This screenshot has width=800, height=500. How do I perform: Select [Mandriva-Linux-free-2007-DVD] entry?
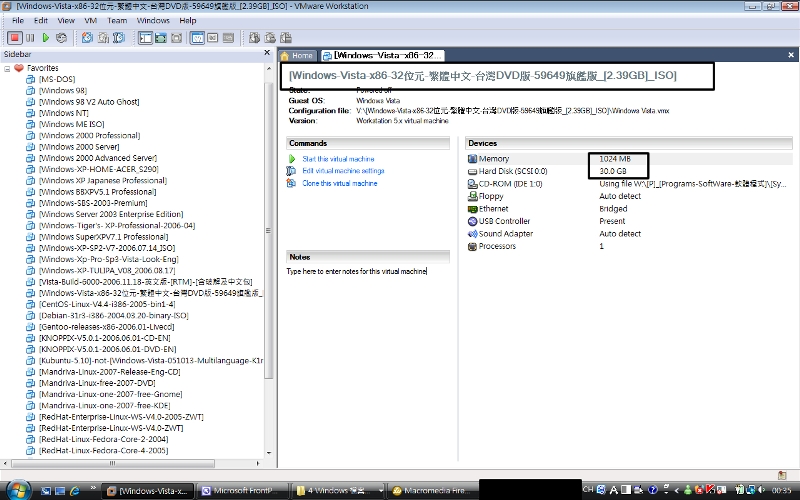pos(97,383)
